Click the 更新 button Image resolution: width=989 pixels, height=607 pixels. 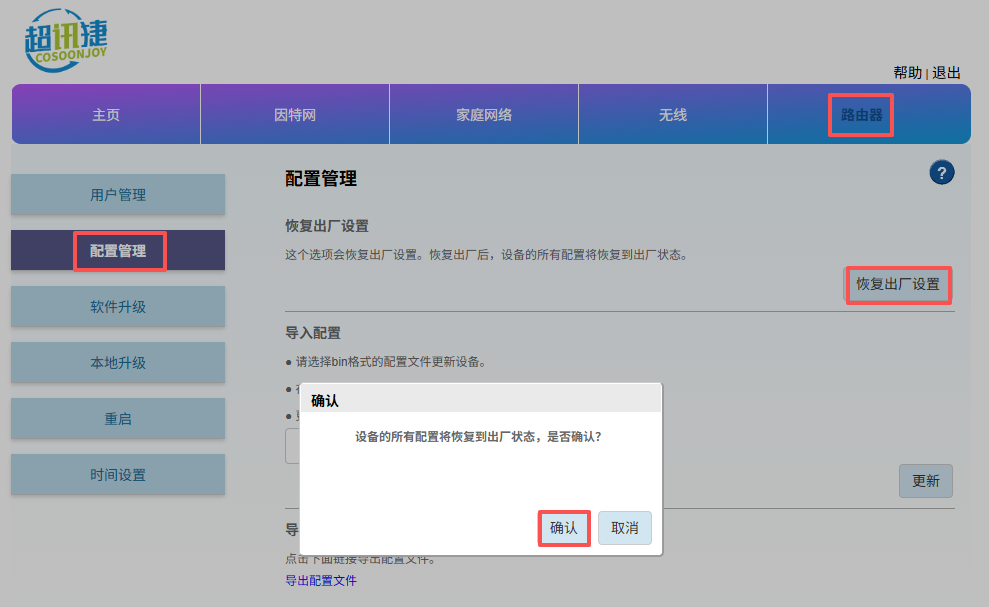click(x=925, y=481)
